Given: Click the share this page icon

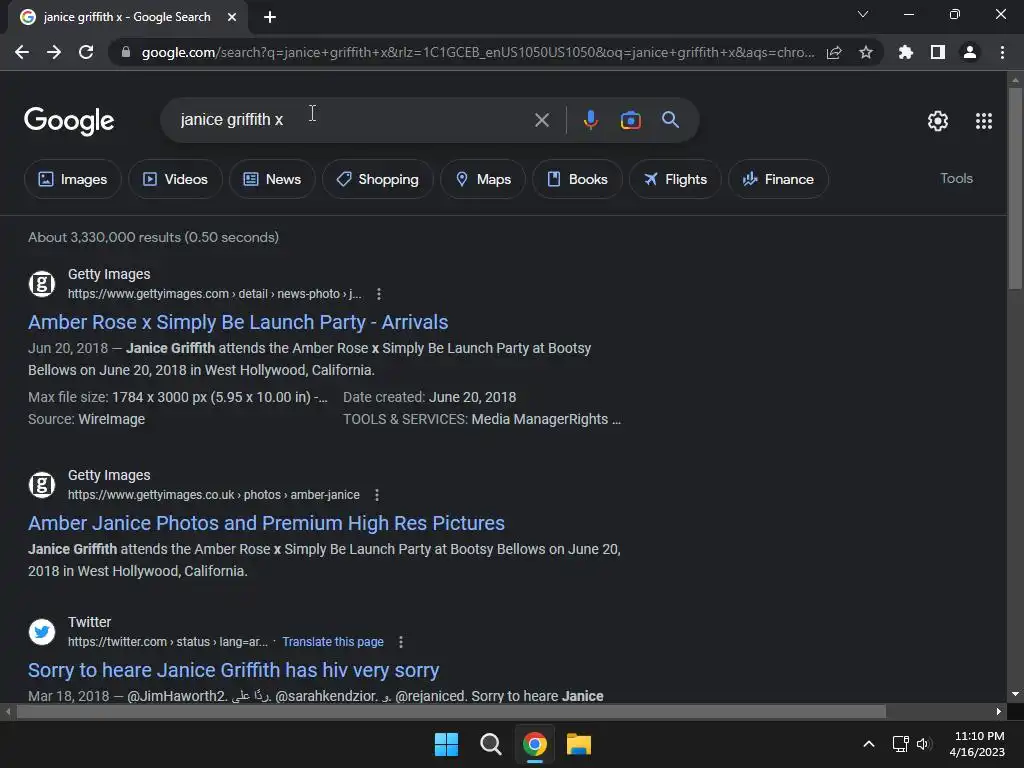Looking at the screenshot, I should tap(834, 52).
